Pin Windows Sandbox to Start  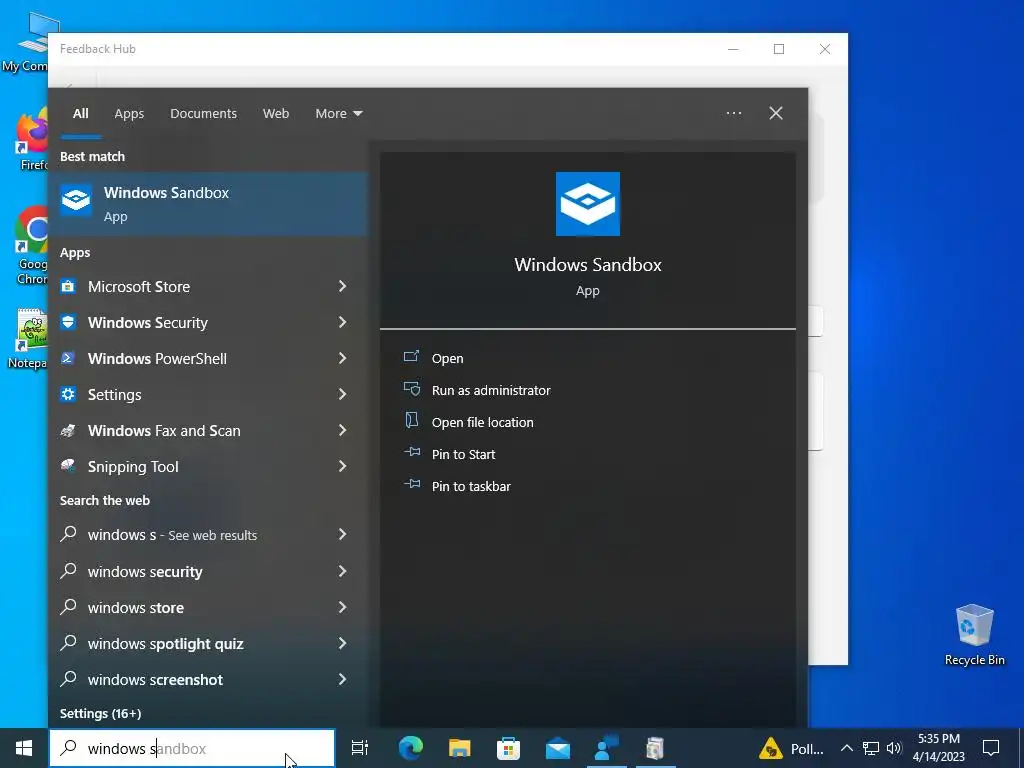tap(449, 454)
